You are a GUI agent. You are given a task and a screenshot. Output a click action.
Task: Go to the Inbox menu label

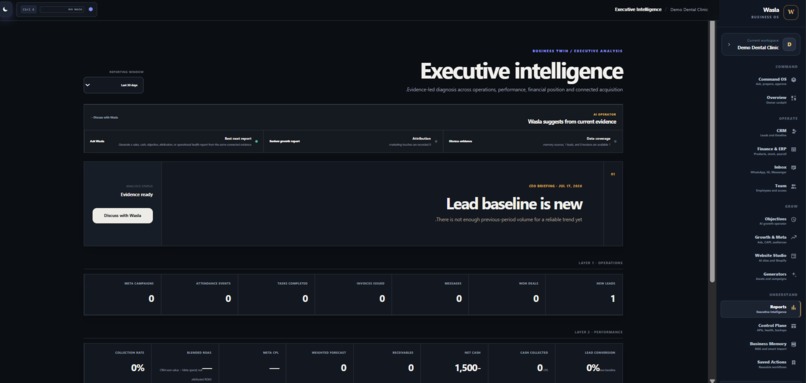click(x=780, y=167)
